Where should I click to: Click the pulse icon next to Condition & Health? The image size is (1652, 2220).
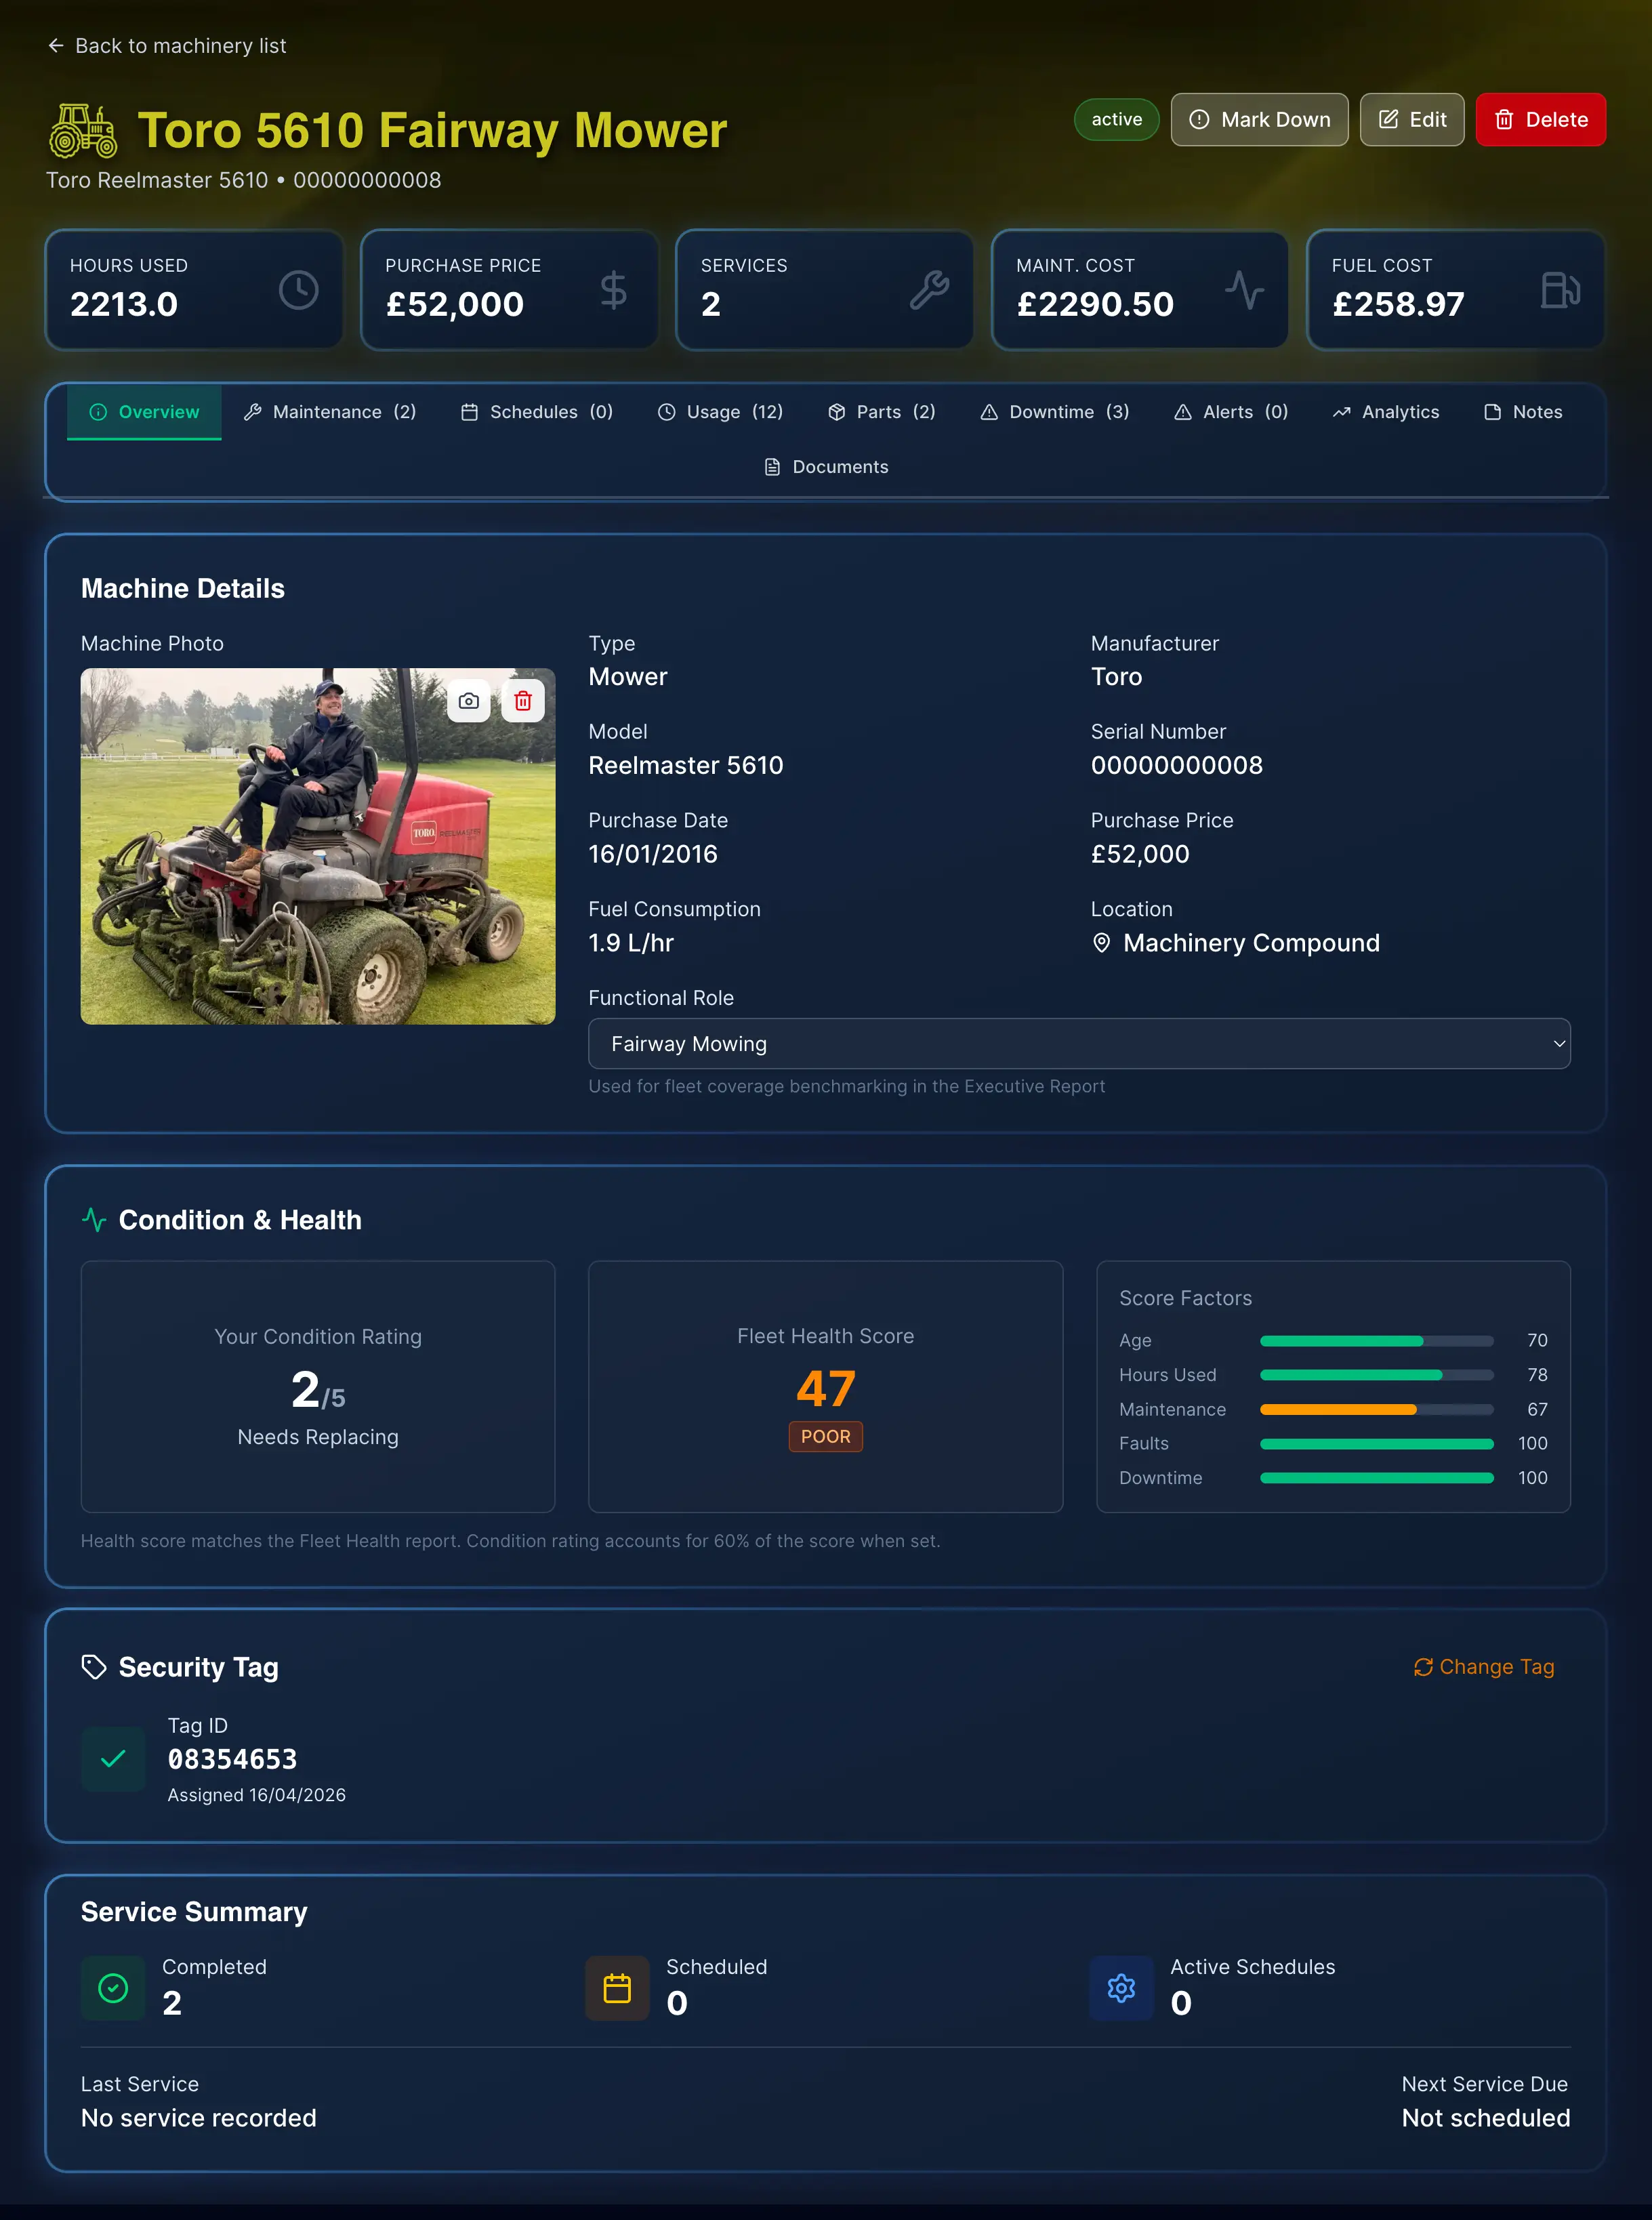94,1220
